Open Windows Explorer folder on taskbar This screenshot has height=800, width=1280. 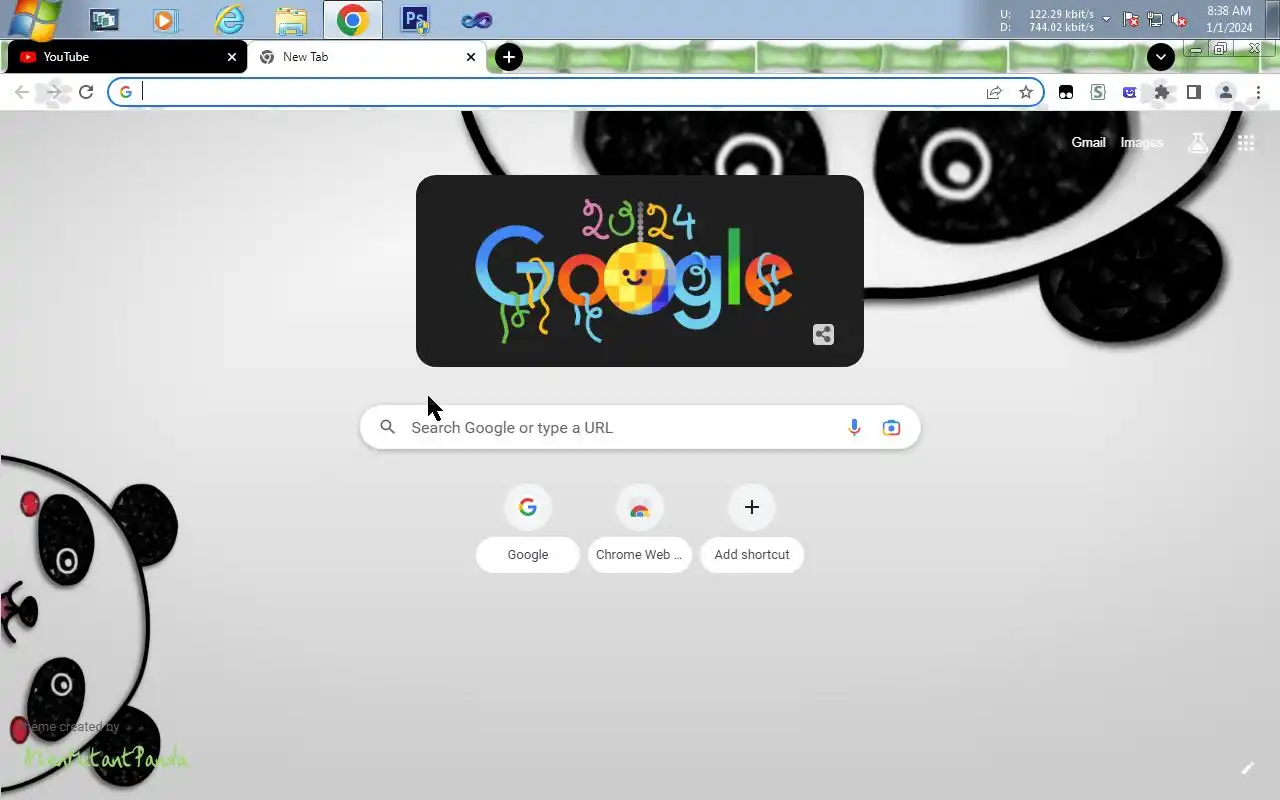(291, 19)
